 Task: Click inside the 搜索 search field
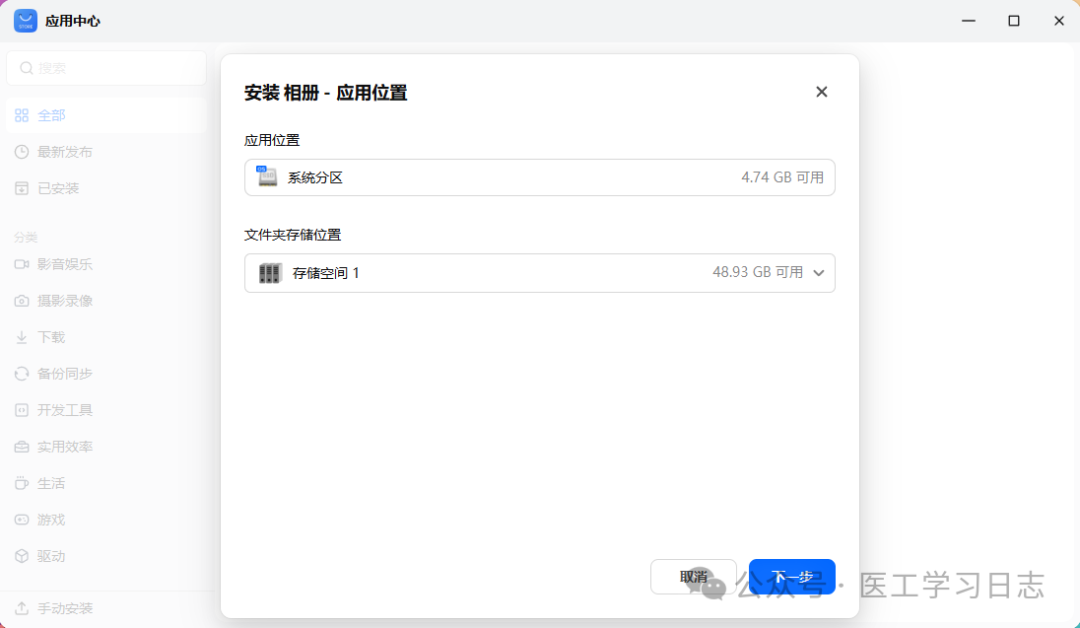[106, 67]
